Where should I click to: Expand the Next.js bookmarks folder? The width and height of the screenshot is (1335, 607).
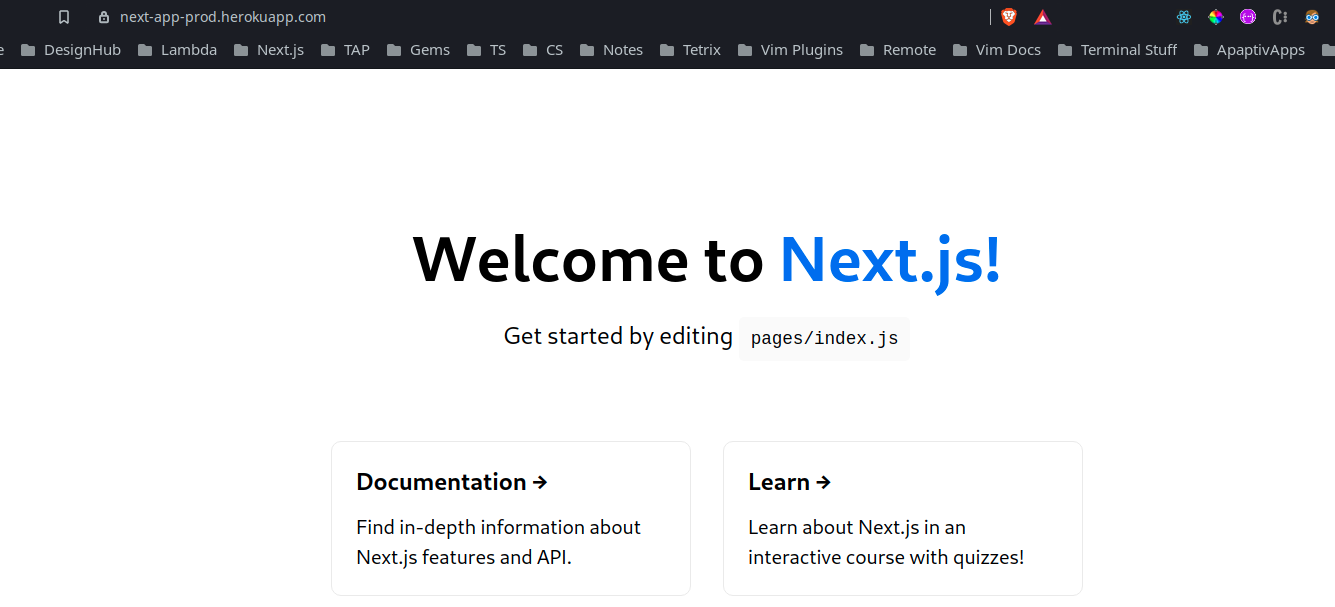coord(269,50)
